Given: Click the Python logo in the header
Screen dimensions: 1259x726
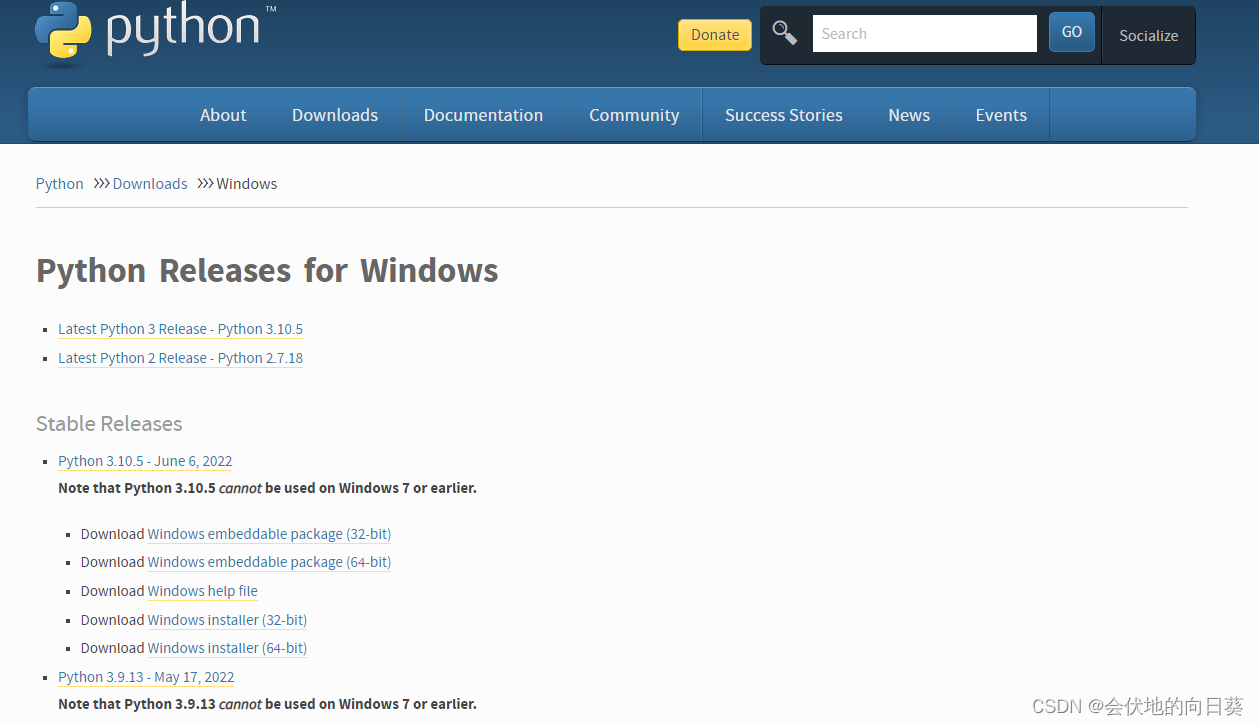Looking at the screenshot, I should click(x=155, y=33).
